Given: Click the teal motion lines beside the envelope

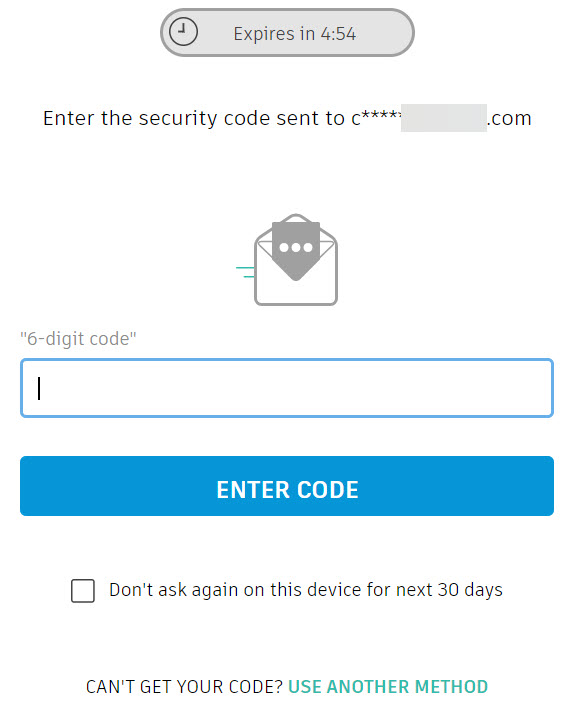Looking at the screenshot, I should 245,272.
